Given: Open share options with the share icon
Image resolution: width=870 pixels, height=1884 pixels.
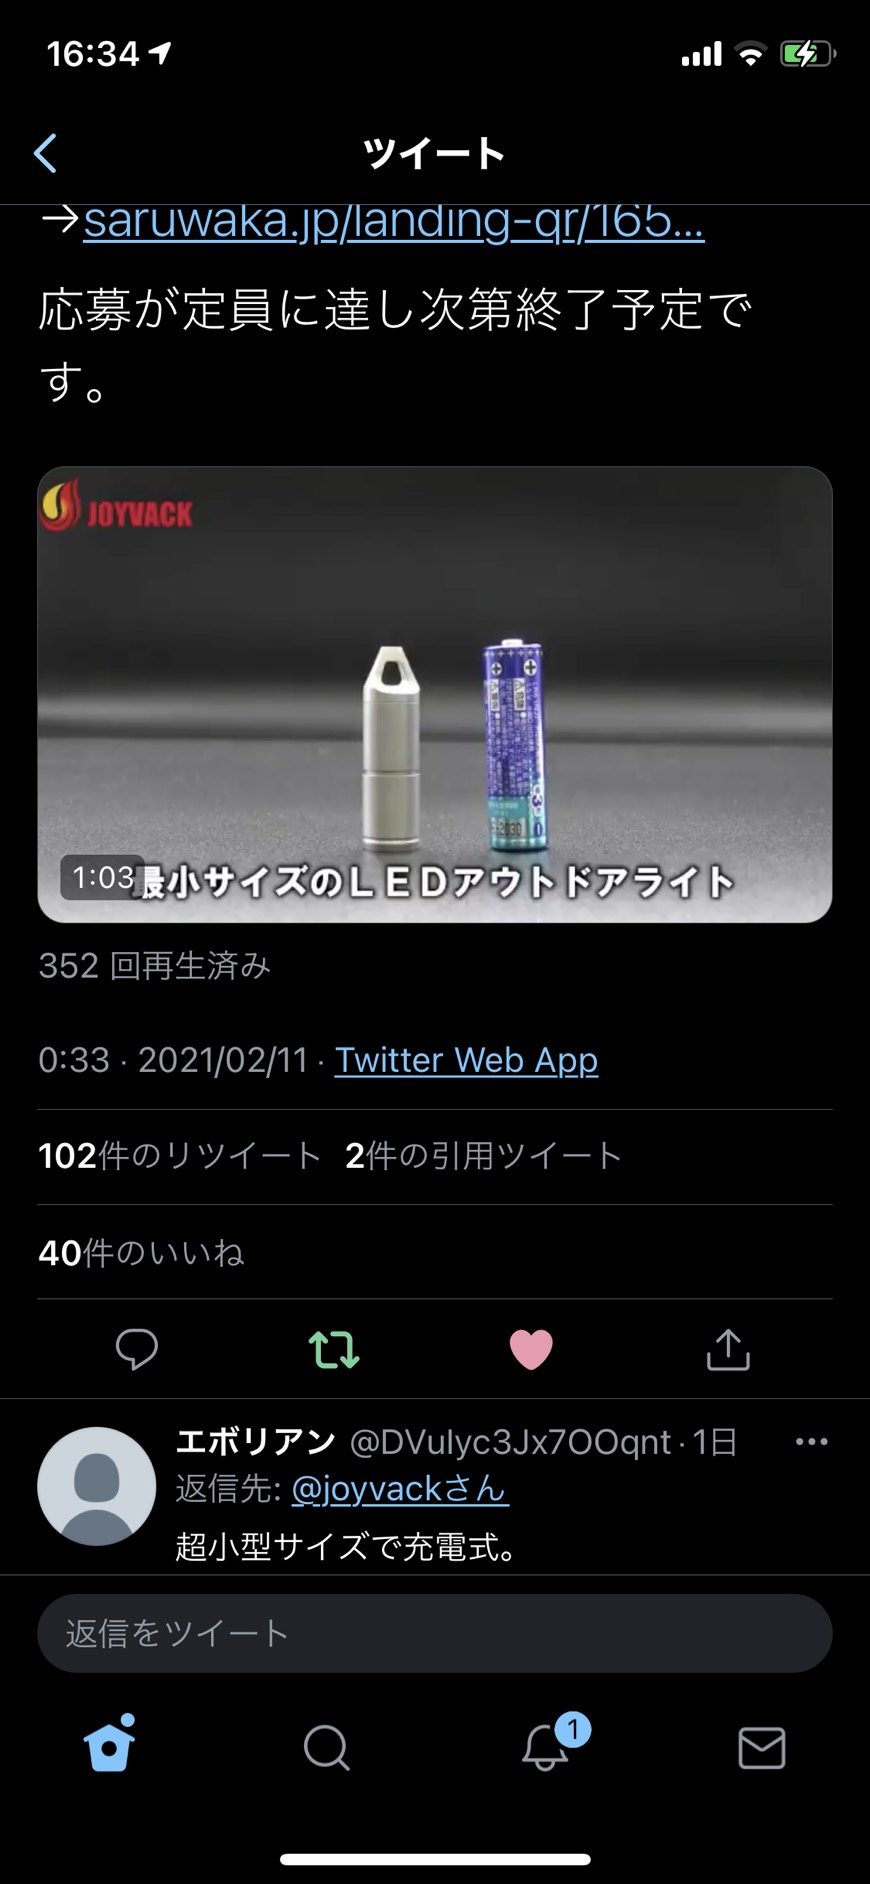Looking at the screenshot, I should tap(728, 1349).
